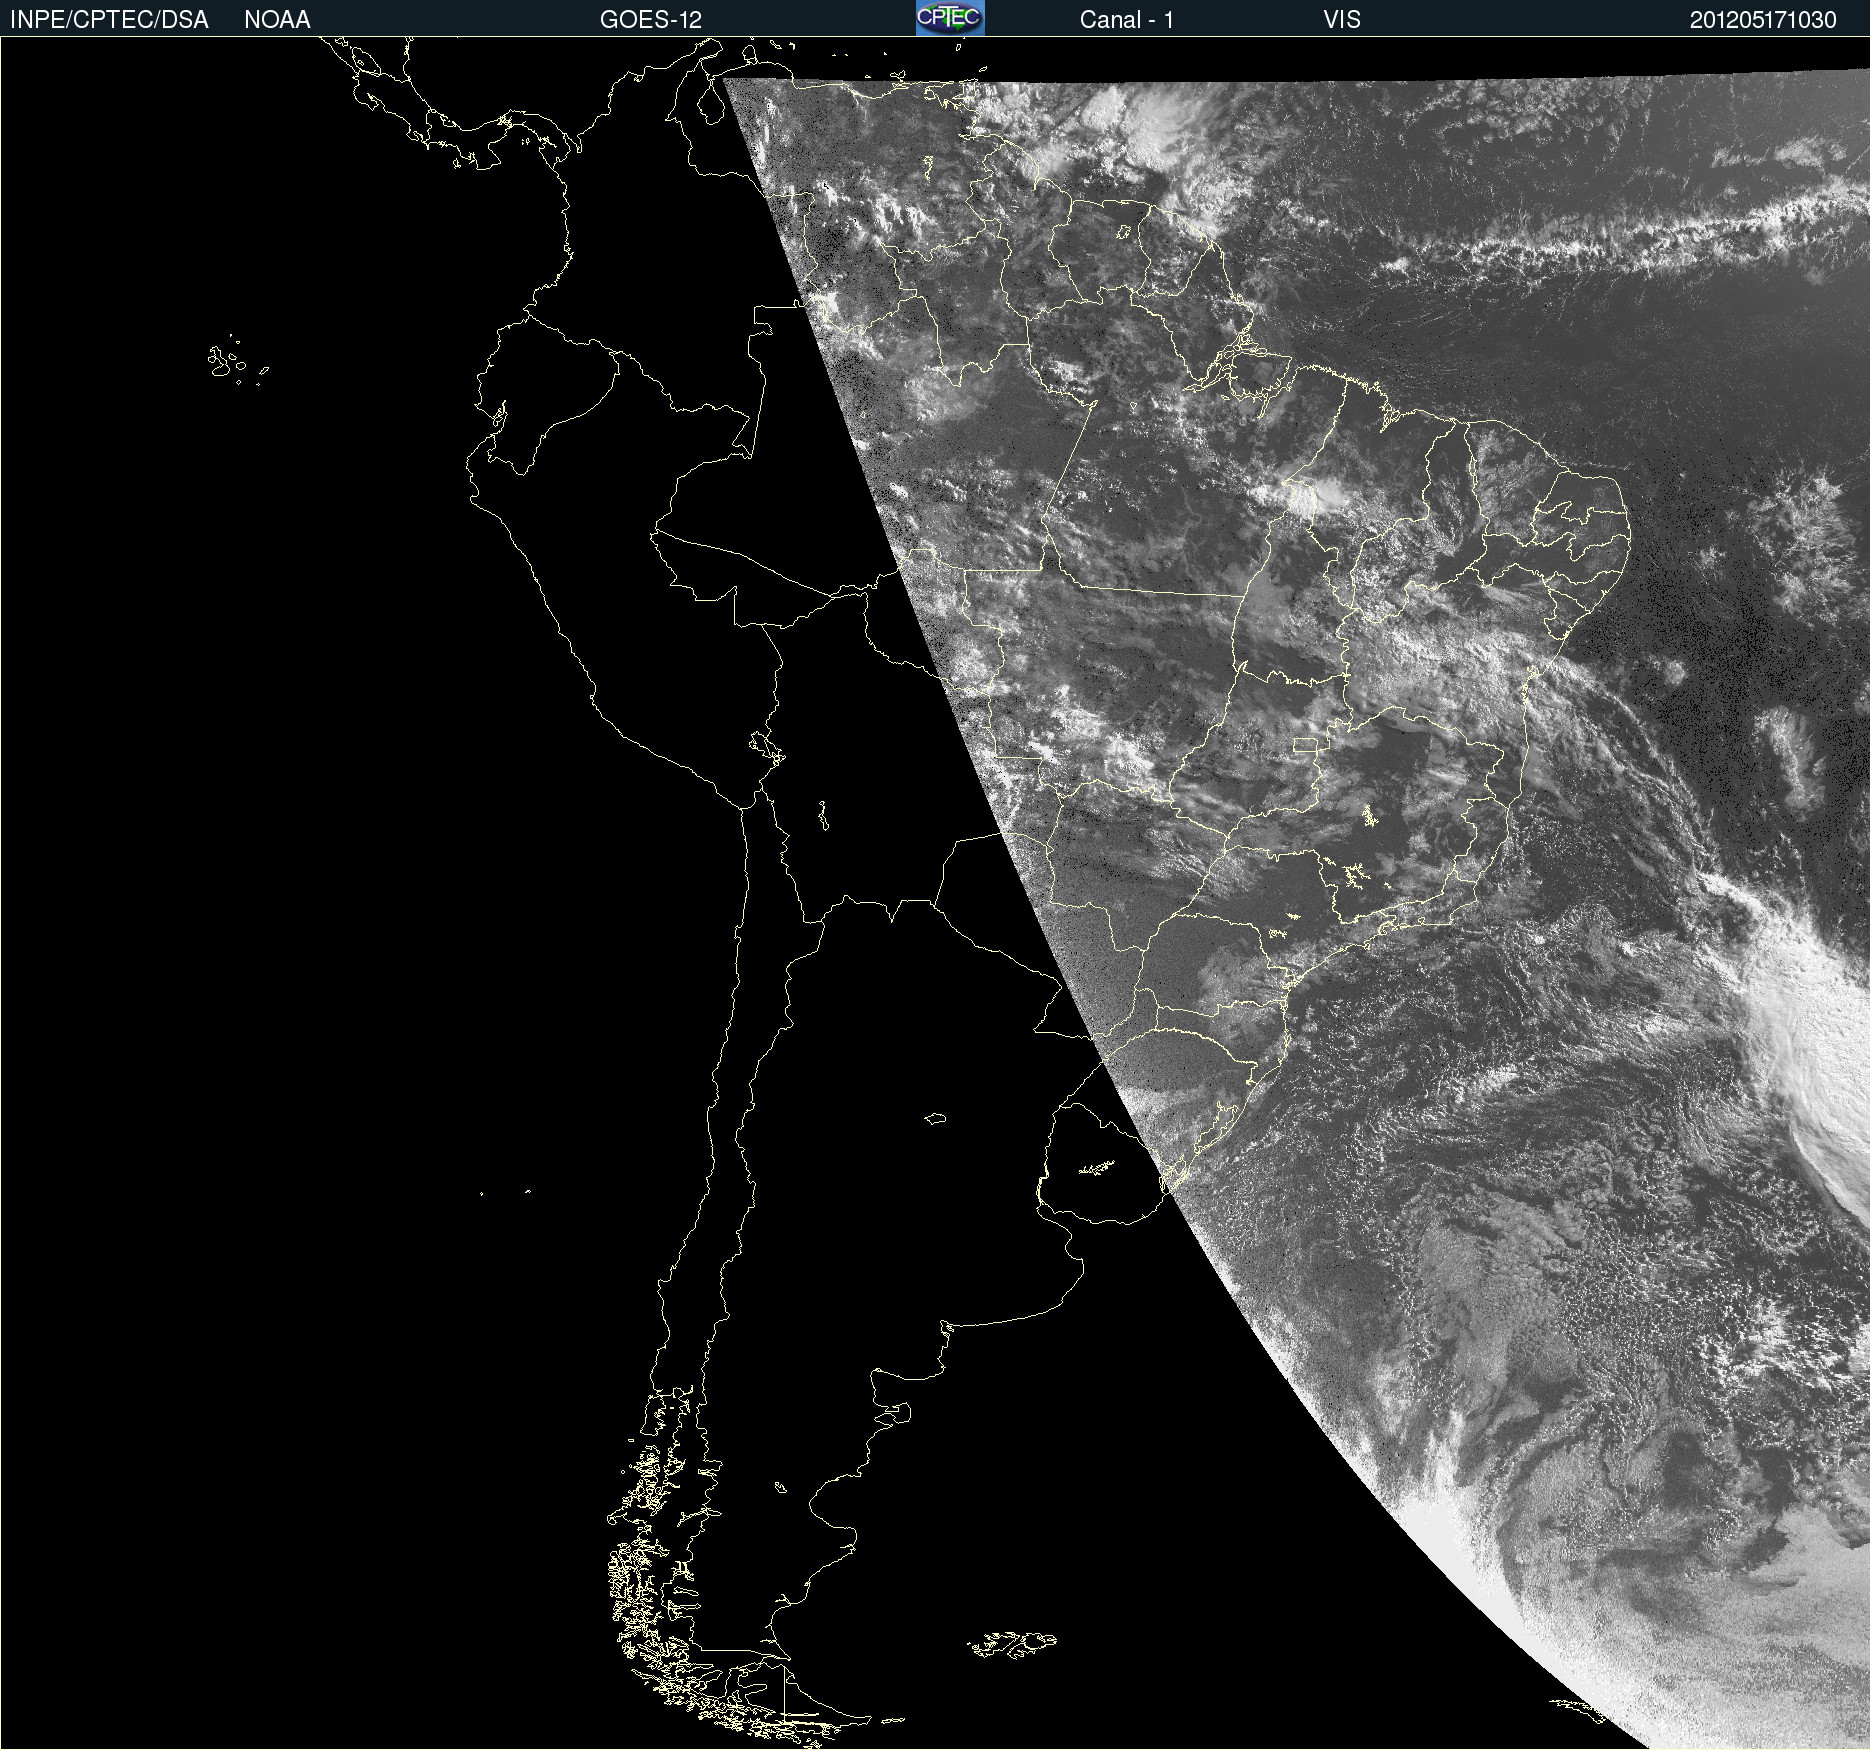
Task: Click the VIS channel label
Action: coord(1342,20)
